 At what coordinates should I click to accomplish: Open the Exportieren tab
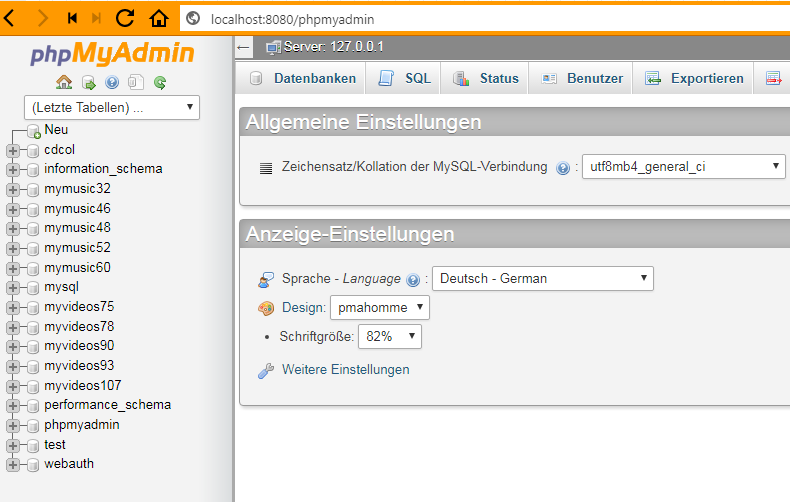click(x=695, y=78)
